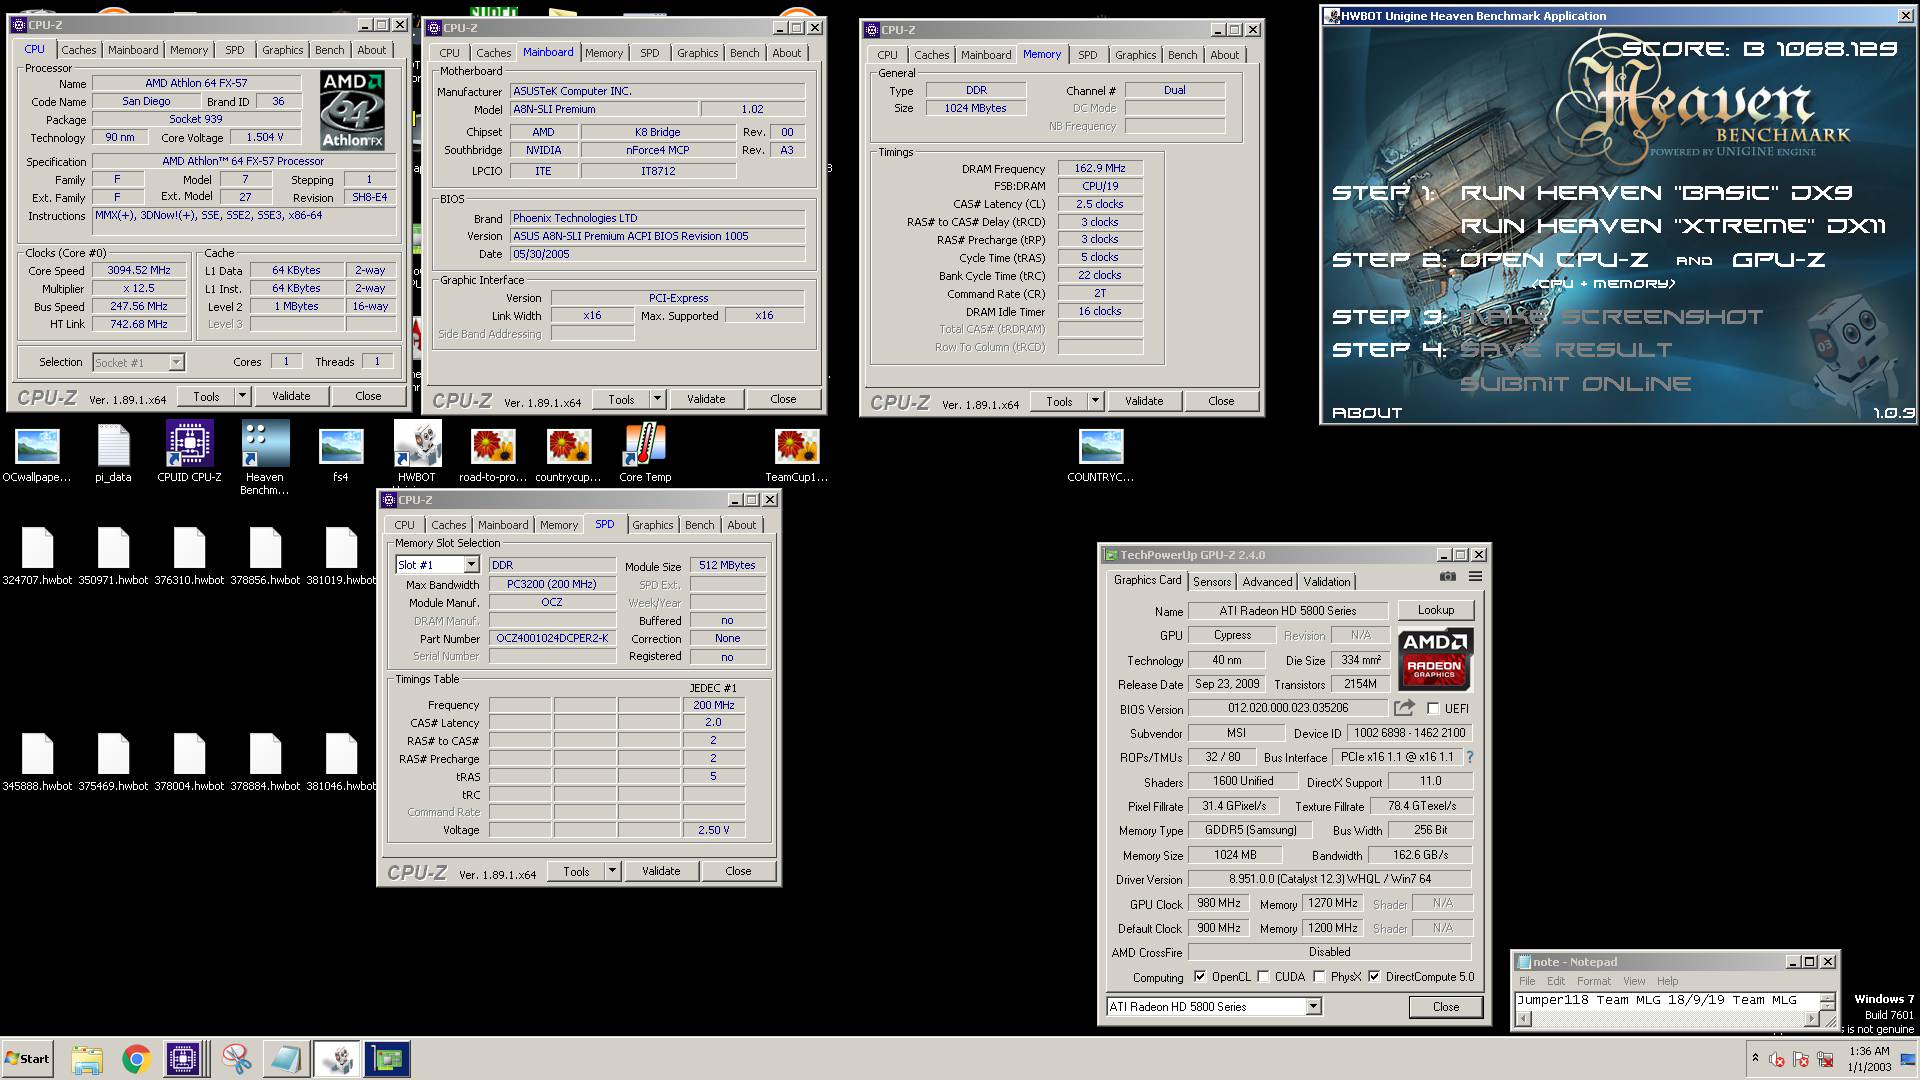
Task: Expand Tools arrow in CPU-Z Mainboard window
Action: pyautogui.click(x=657, y=399)
